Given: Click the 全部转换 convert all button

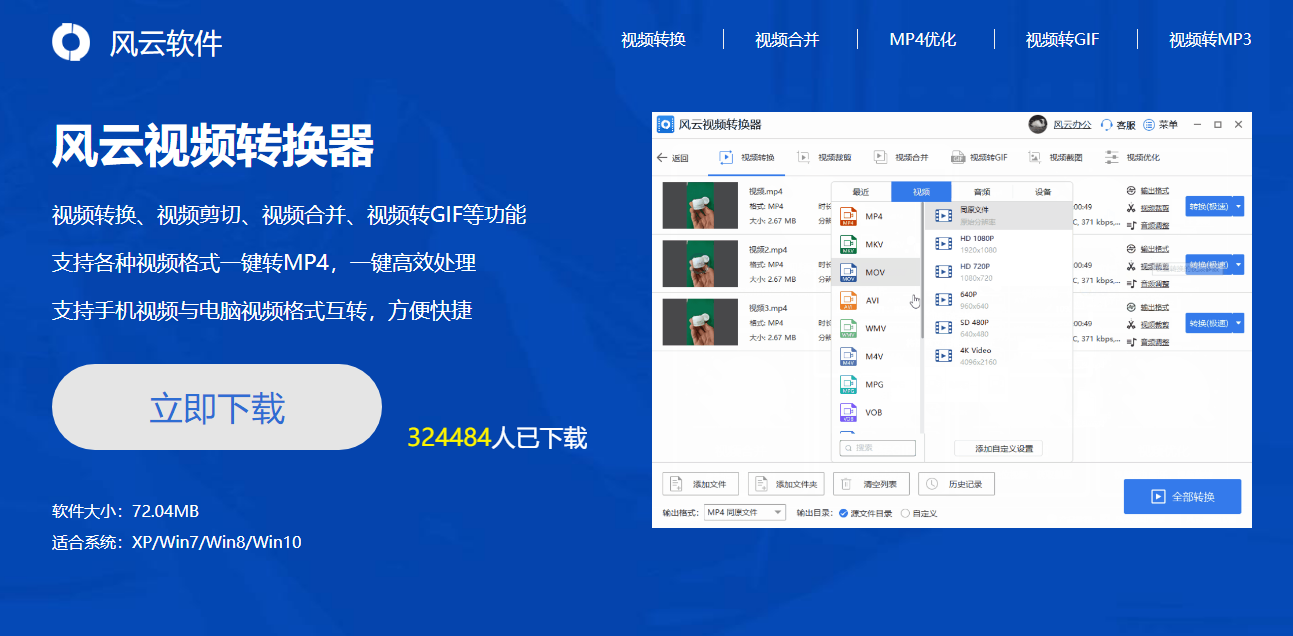Looking at the screenshot, I should [x=1182, y=496].
